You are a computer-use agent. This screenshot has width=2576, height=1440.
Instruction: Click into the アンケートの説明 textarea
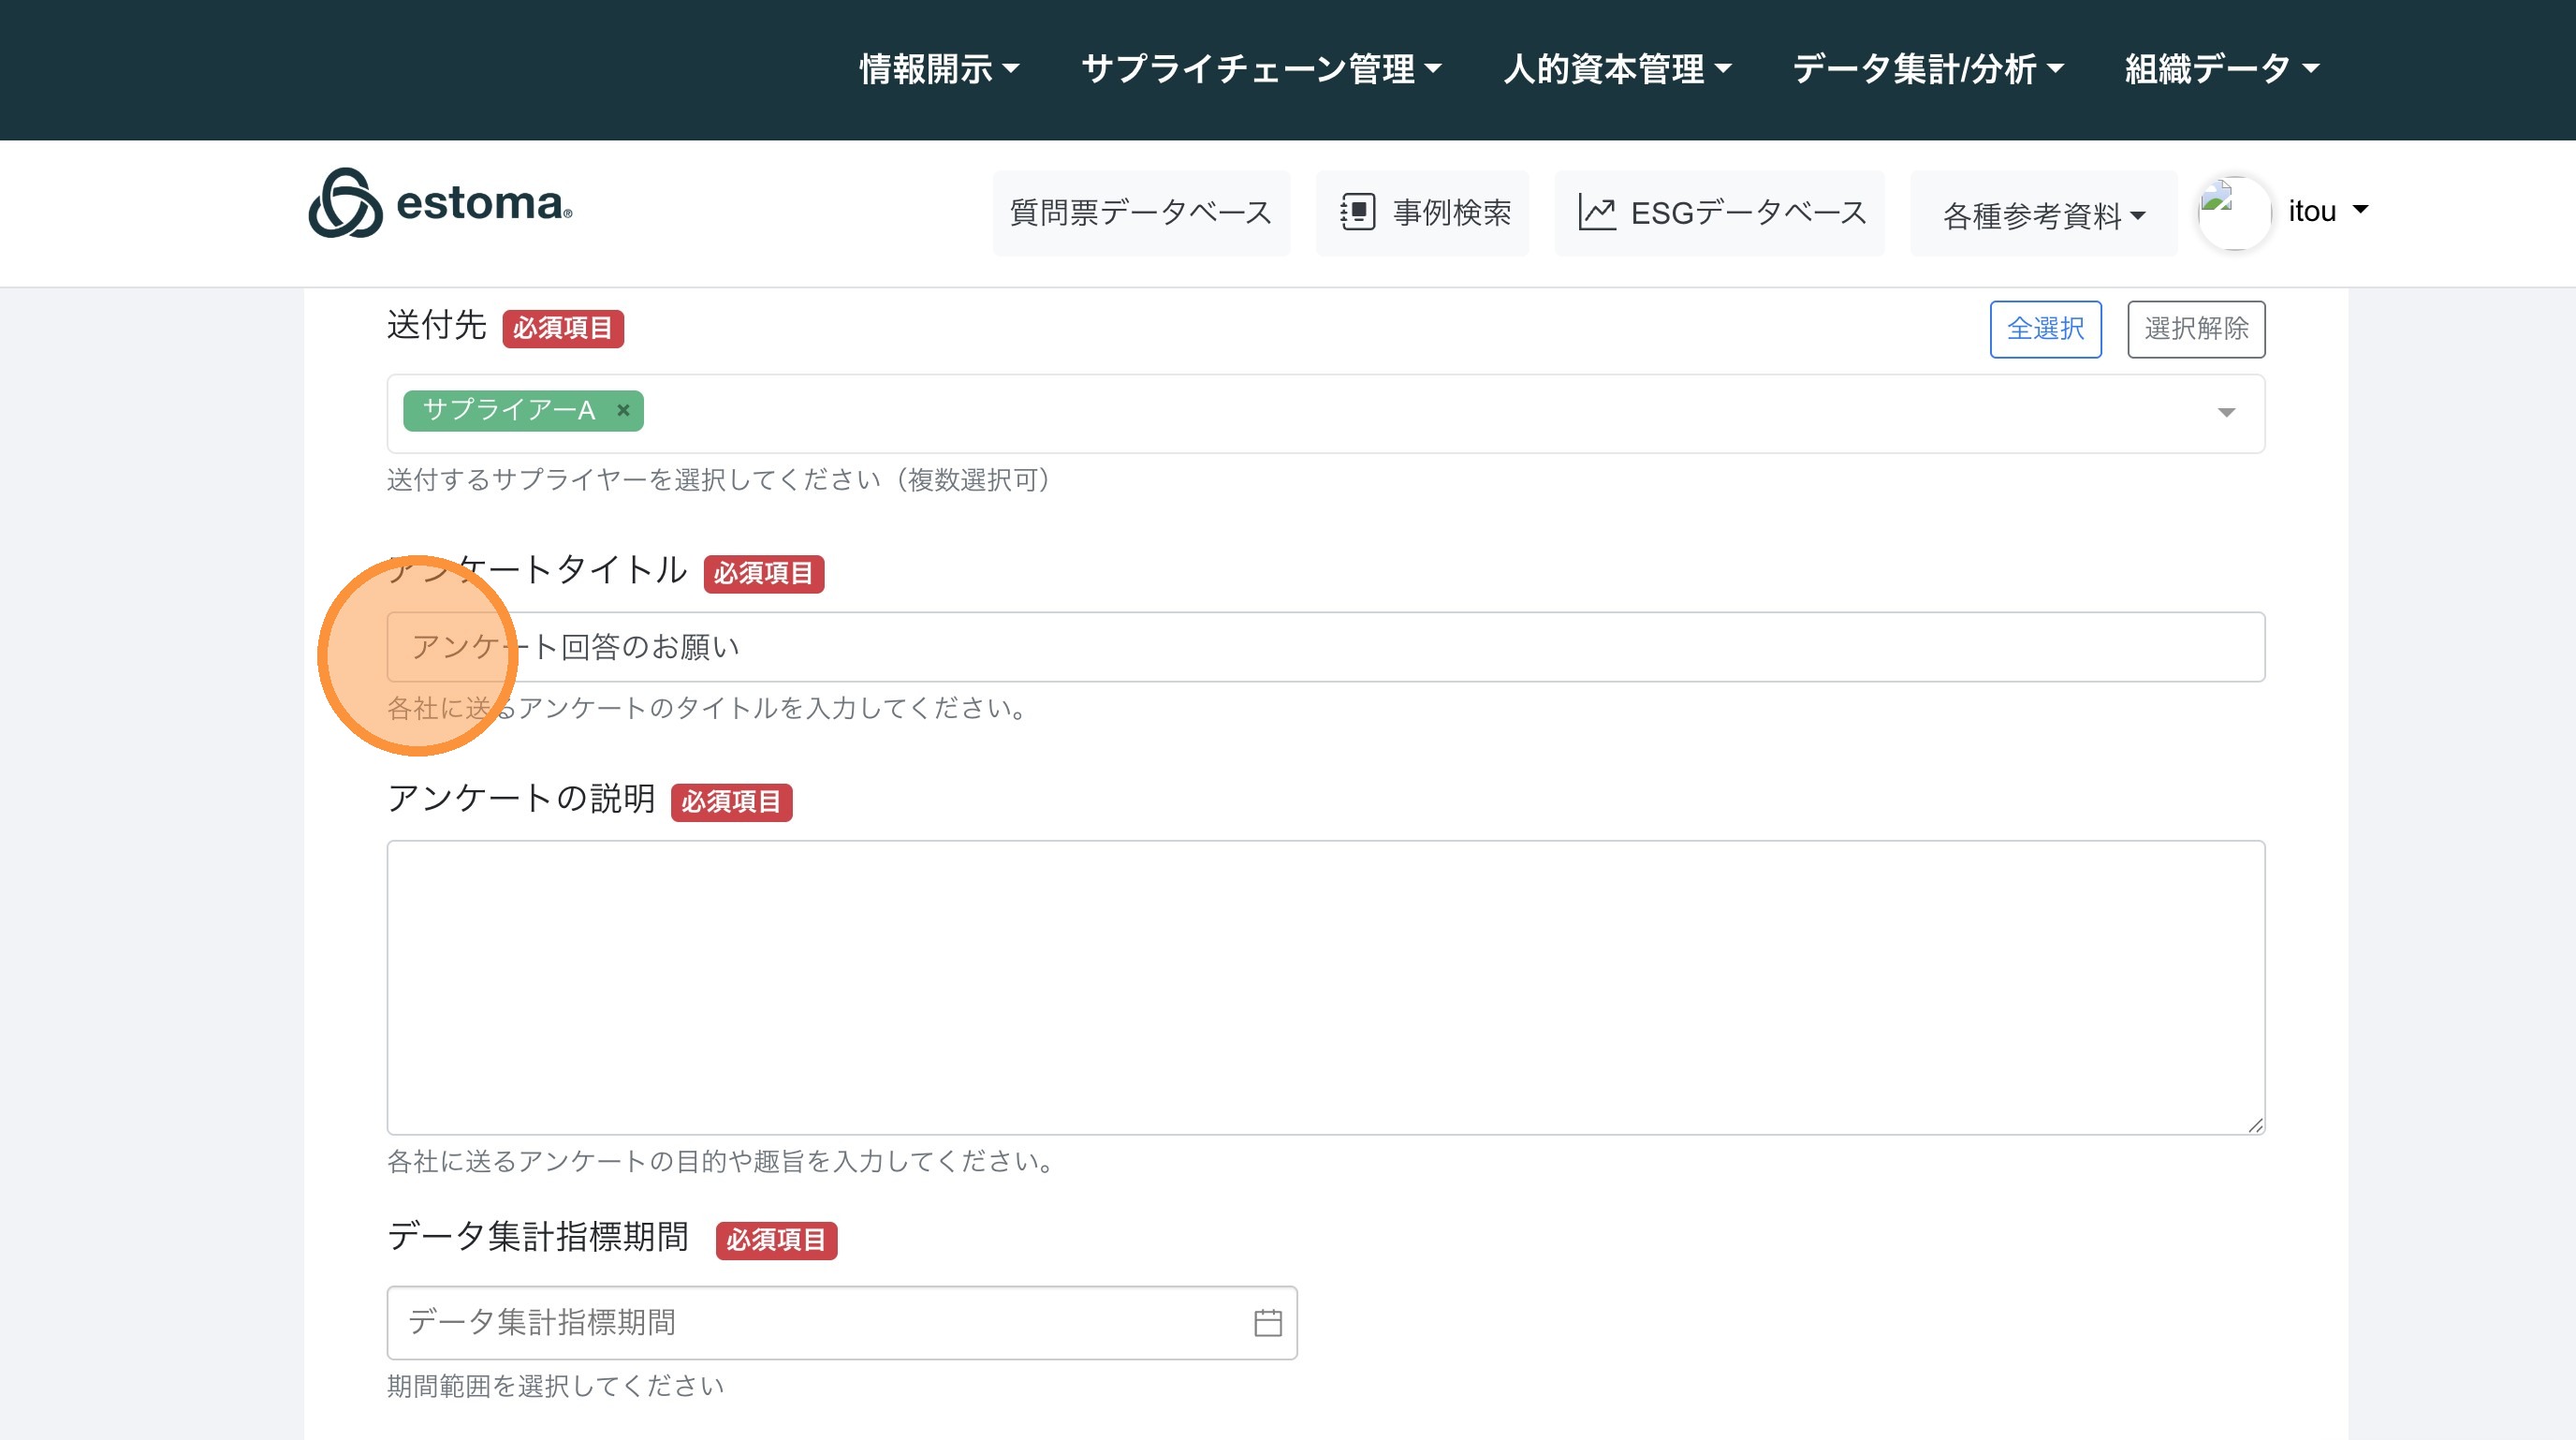click(1325, 987)
